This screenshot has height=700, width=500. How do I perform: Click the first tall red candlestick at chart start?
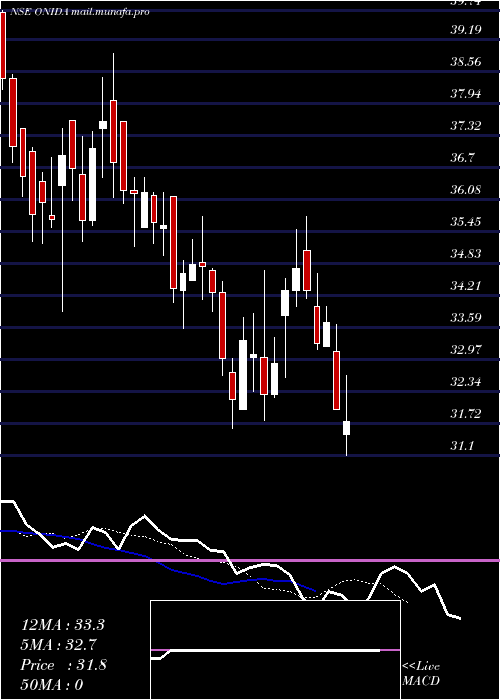coord(3,45)
